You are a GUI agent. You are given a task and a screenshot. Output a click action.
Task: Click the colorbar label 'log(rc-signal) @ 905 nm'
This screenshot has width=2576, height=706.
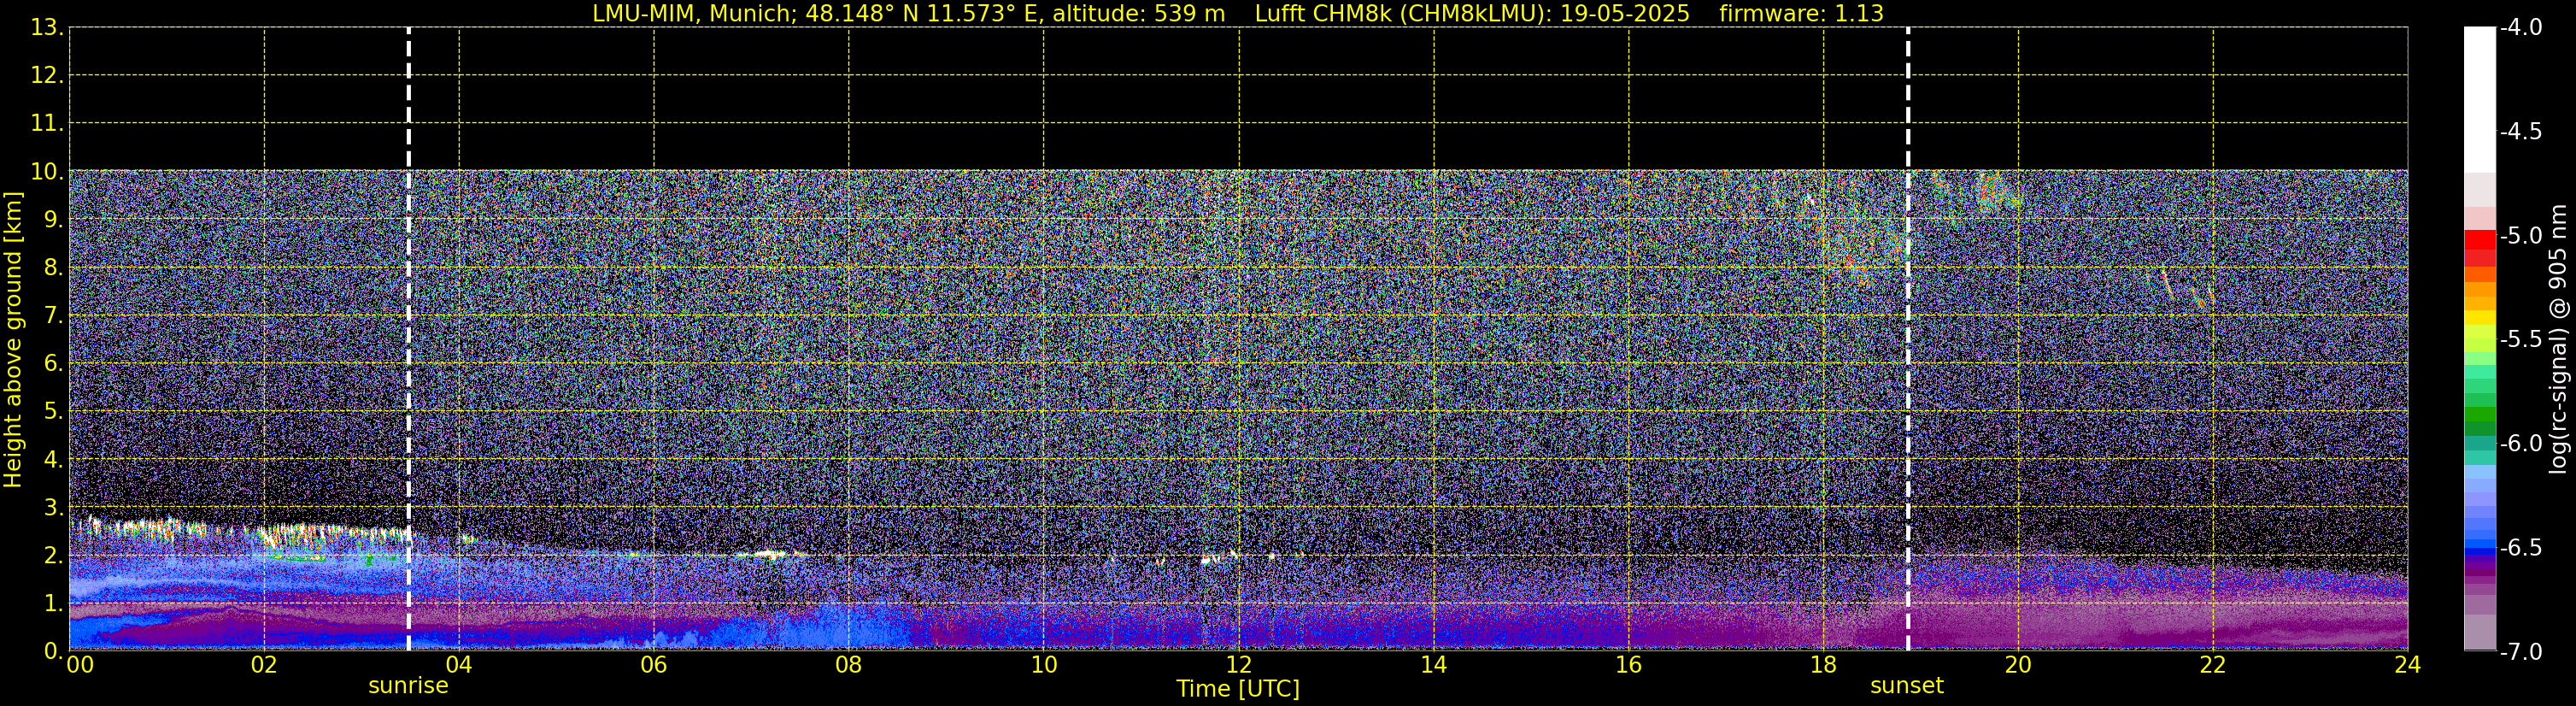tap(2558, 339)
